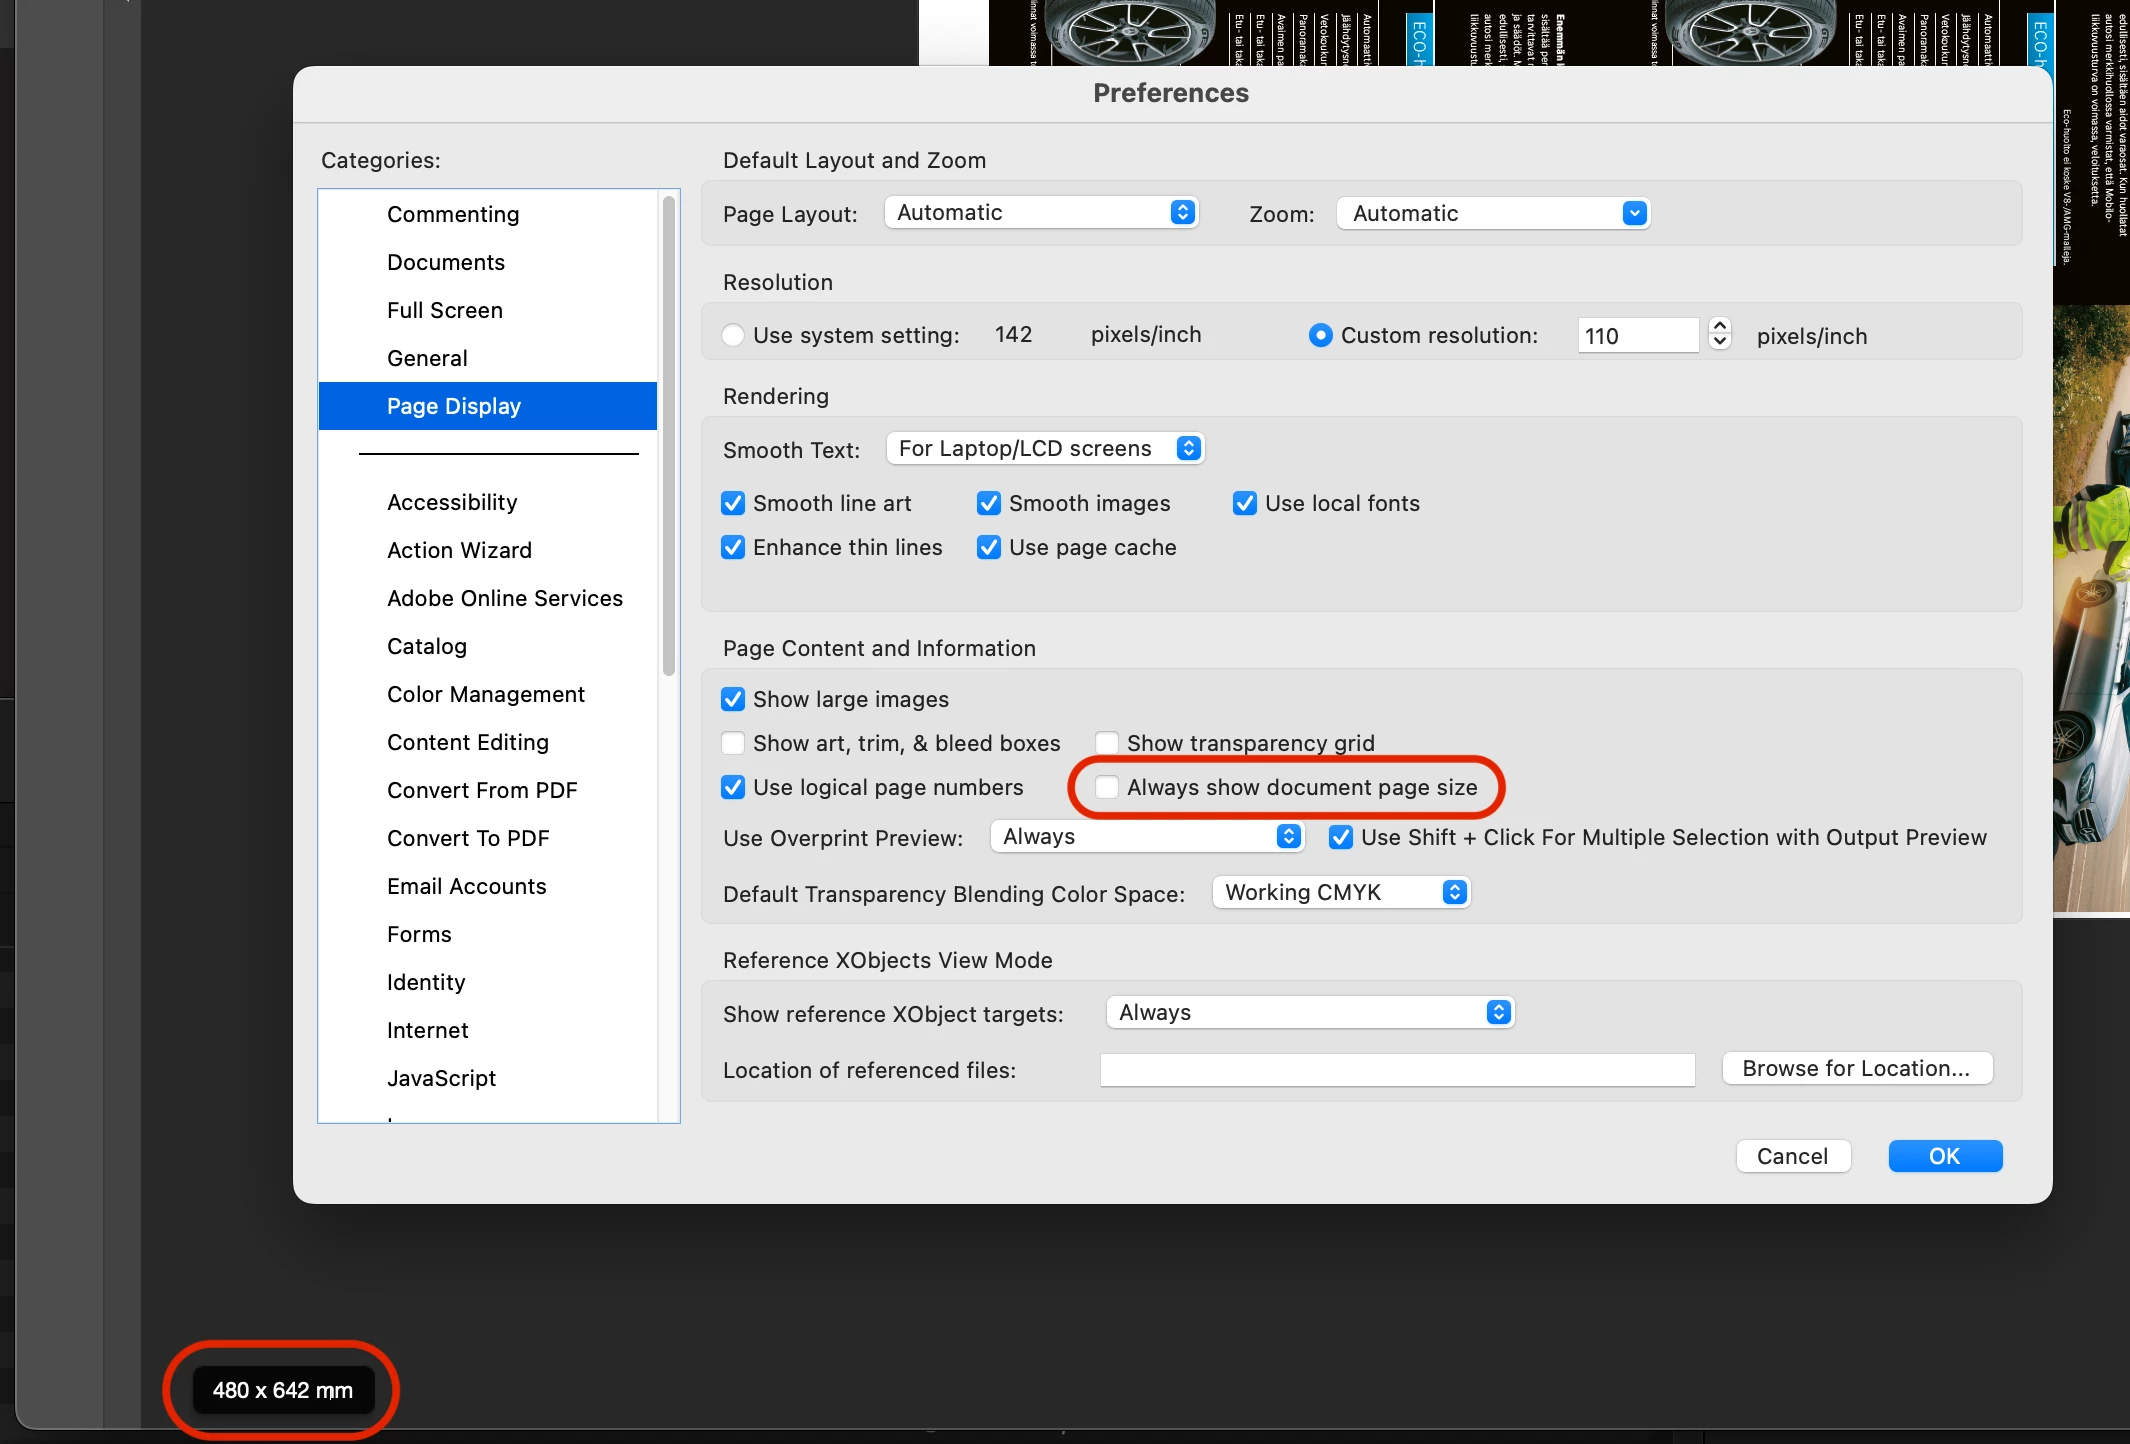Open the Color Management category
The height and width of the screenshot is (1444, 2130).
tap(485, 694)
